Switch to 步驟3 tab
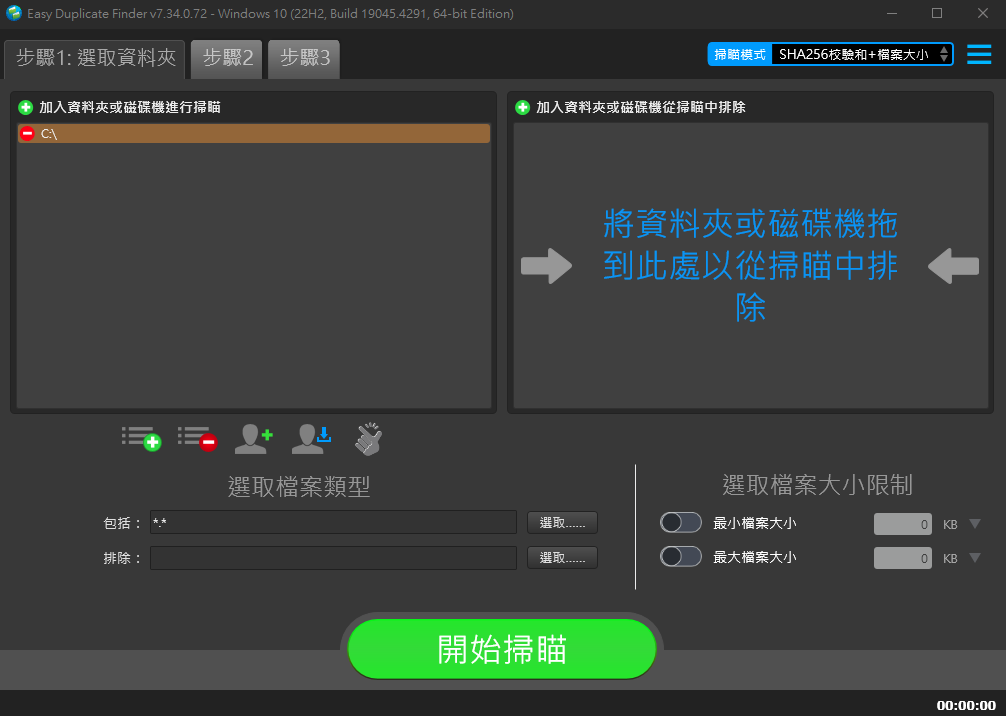The height and width of the screenshot is (716, 1006). tap(304, 59)
